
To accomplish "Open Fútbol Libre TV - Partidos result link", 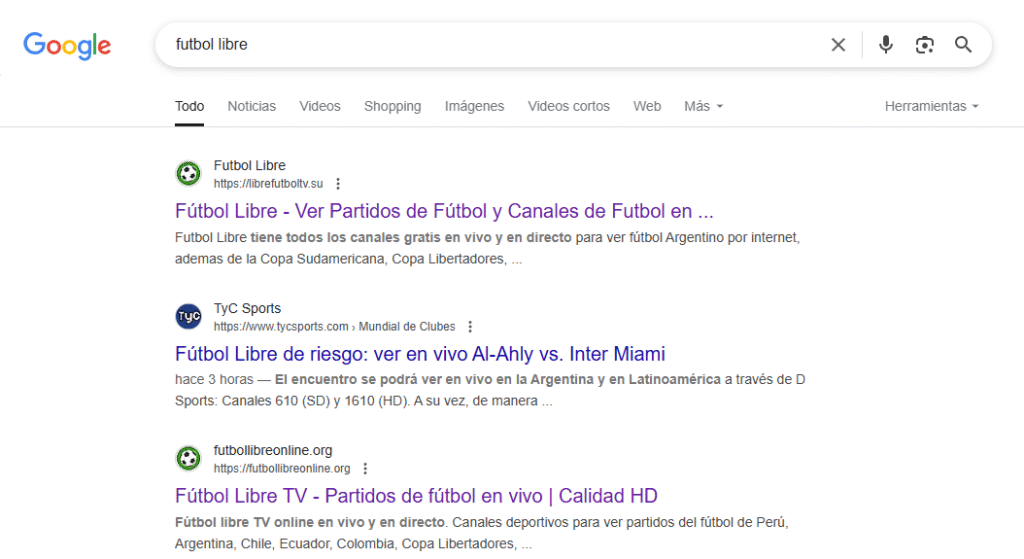I will pyautogui.click(x=416, y=496).
